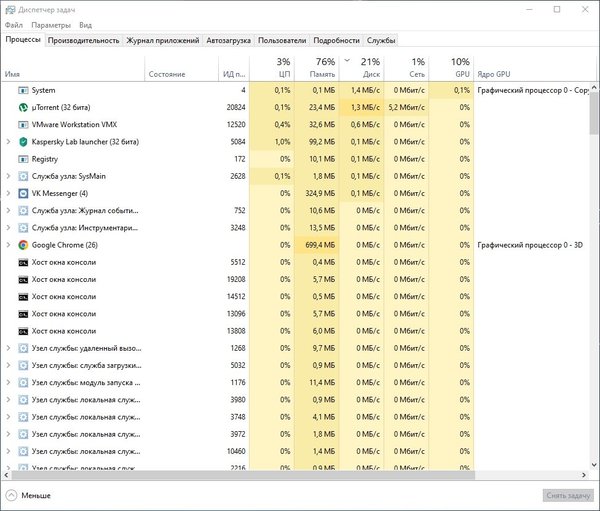Collapse view with the Меньше button

pos(29,496)
